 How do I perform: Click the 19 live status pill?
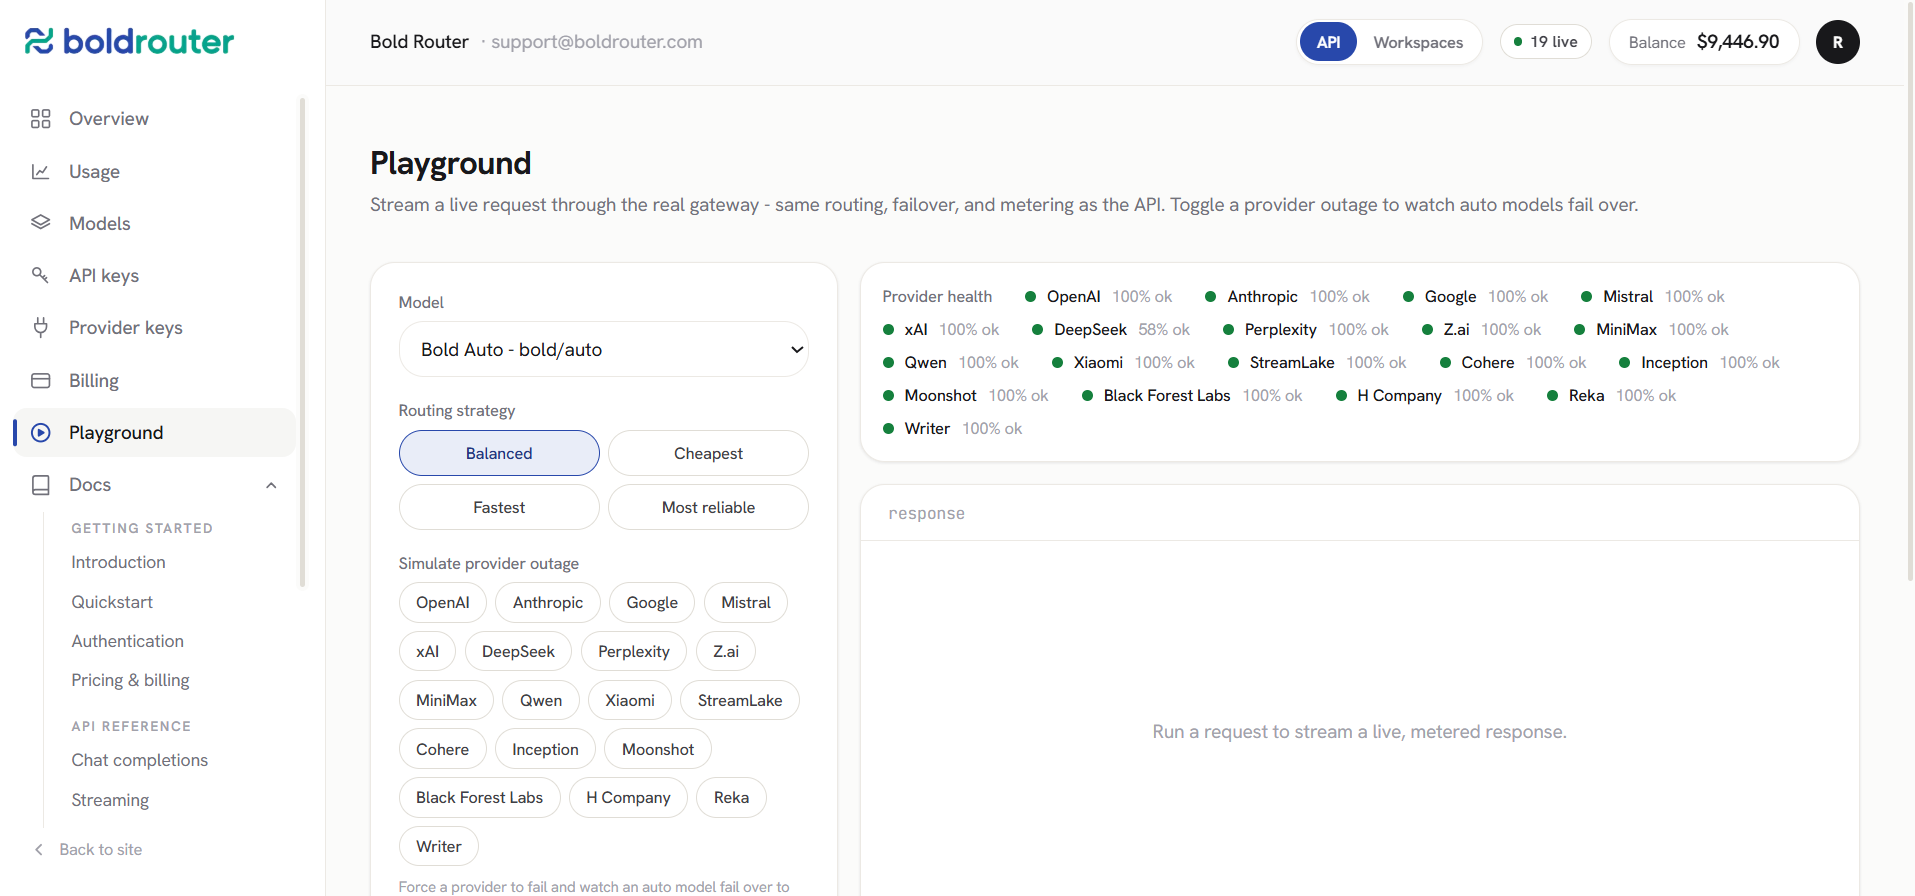1546,42
